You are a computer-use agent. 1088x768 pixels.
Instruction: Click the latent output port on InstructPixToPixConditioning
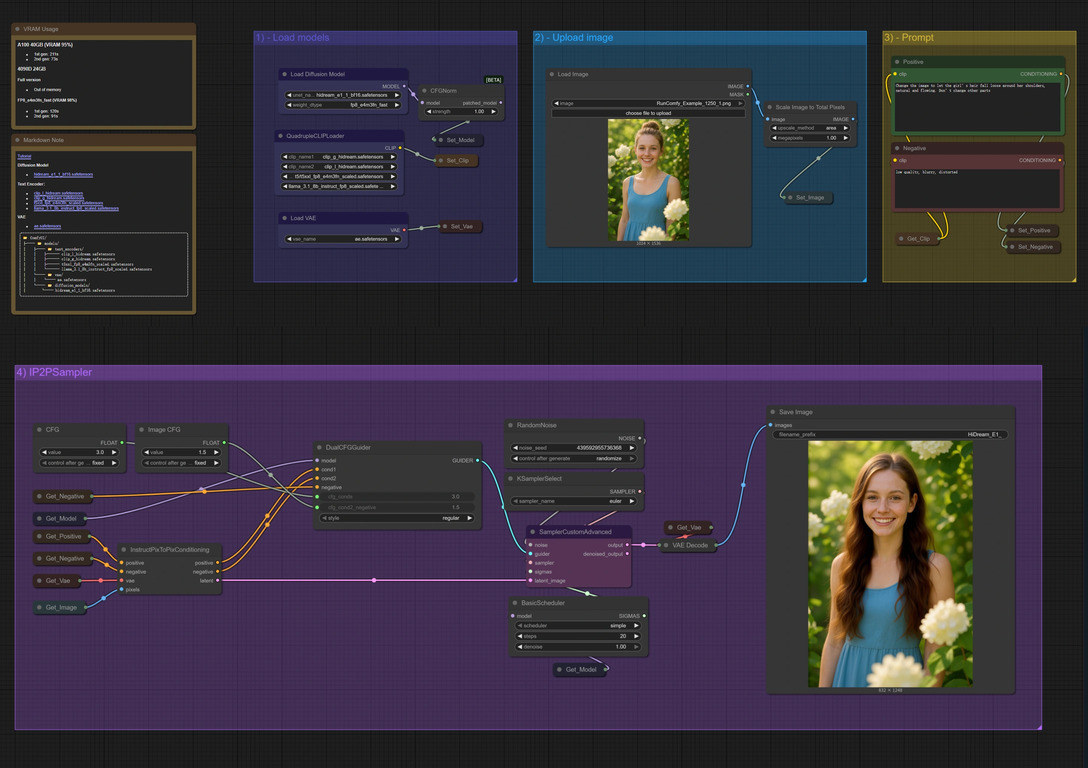pos(220,580)
